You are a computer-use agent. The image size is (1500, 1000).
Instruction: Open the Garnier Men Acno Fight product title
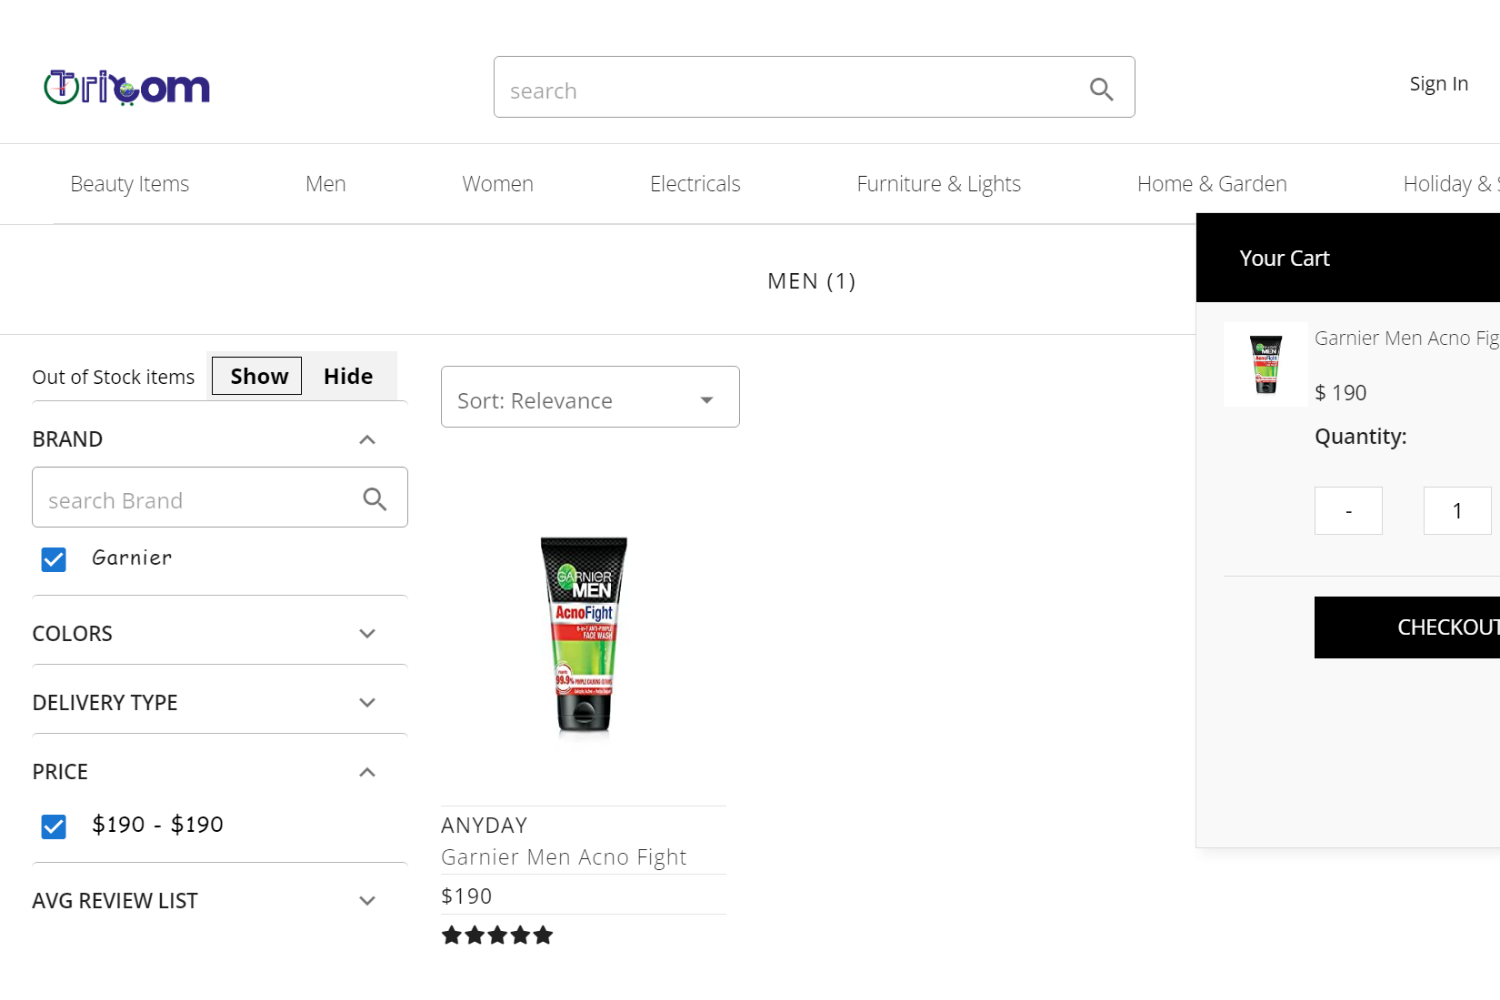564,857
